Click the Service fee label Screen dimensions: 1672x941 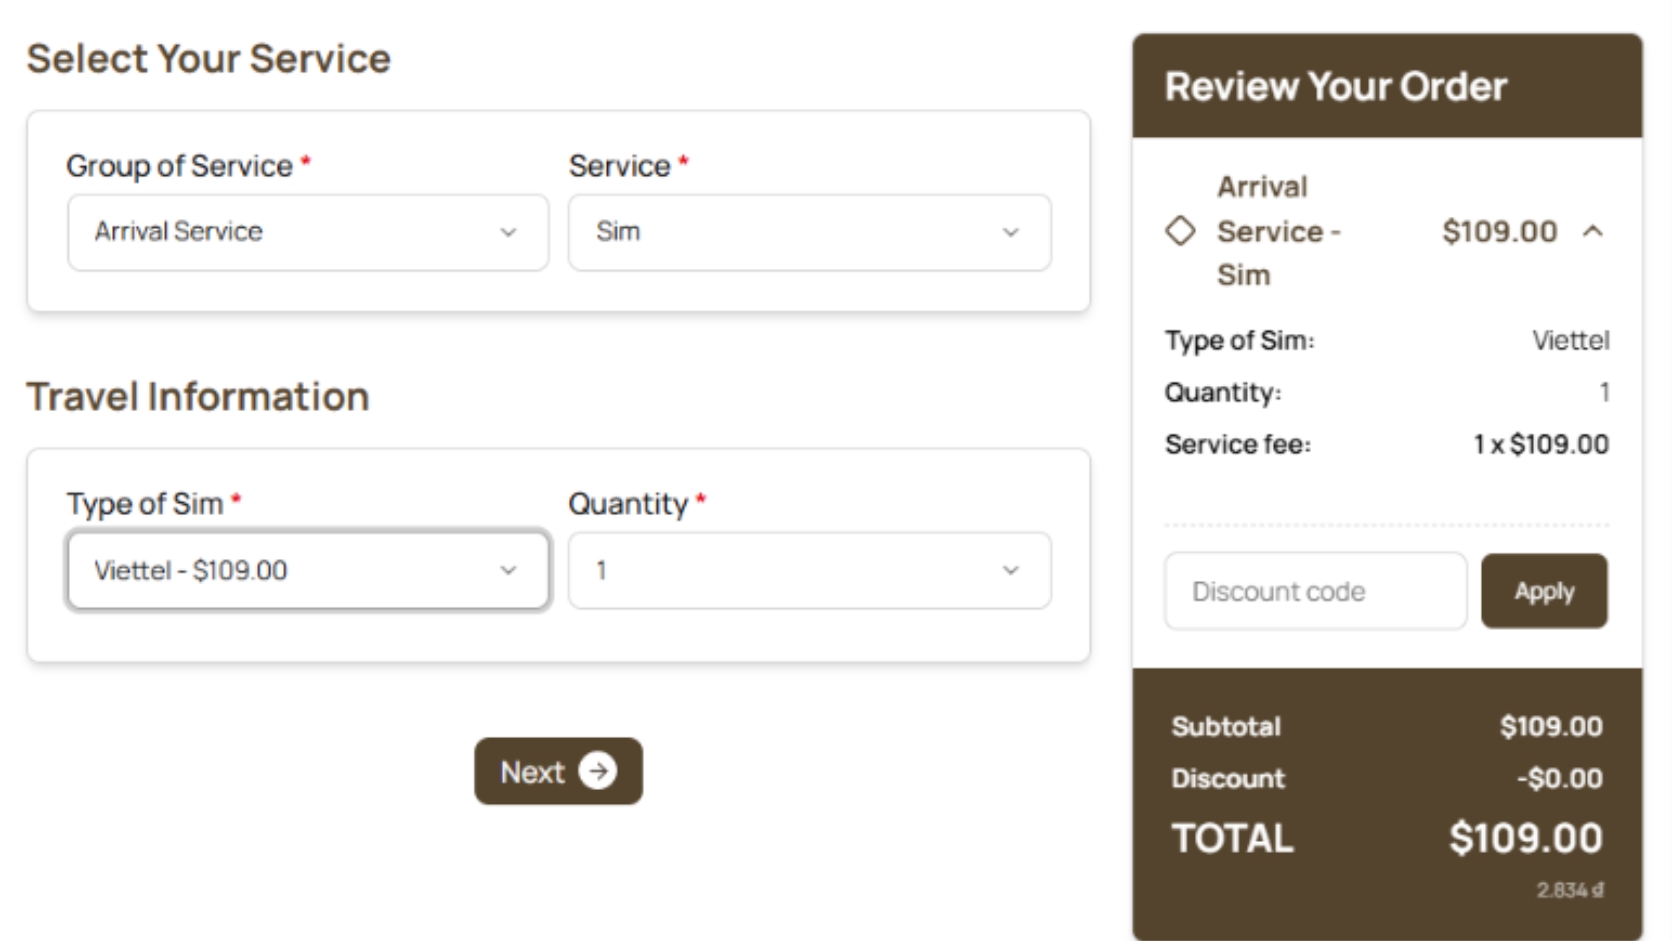point(1238,444)
